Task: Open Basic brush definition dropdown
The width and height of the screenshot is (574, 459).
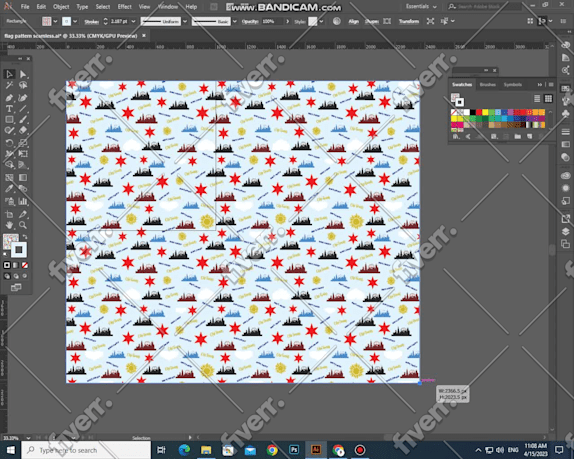Action: pyautogui.click(x=235, y=22)
